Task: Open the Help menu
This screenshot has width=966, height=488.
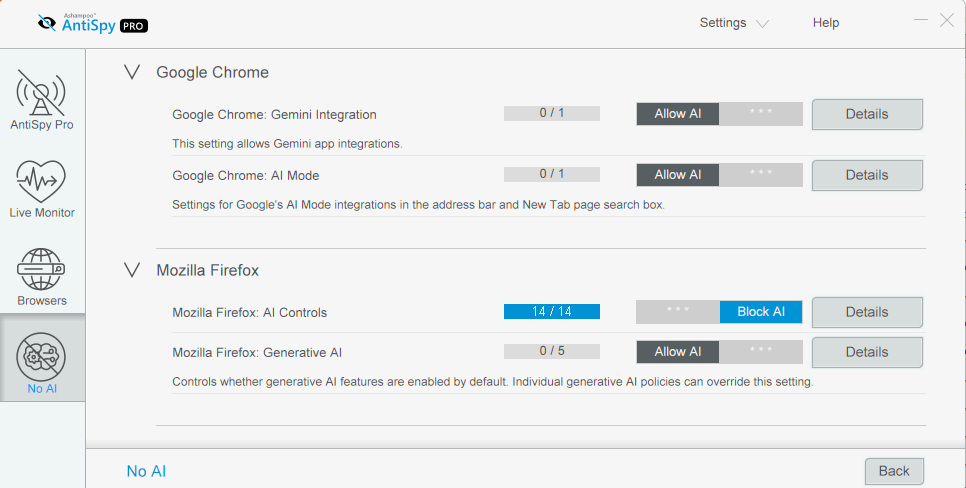Action: (x=826, y=23)
